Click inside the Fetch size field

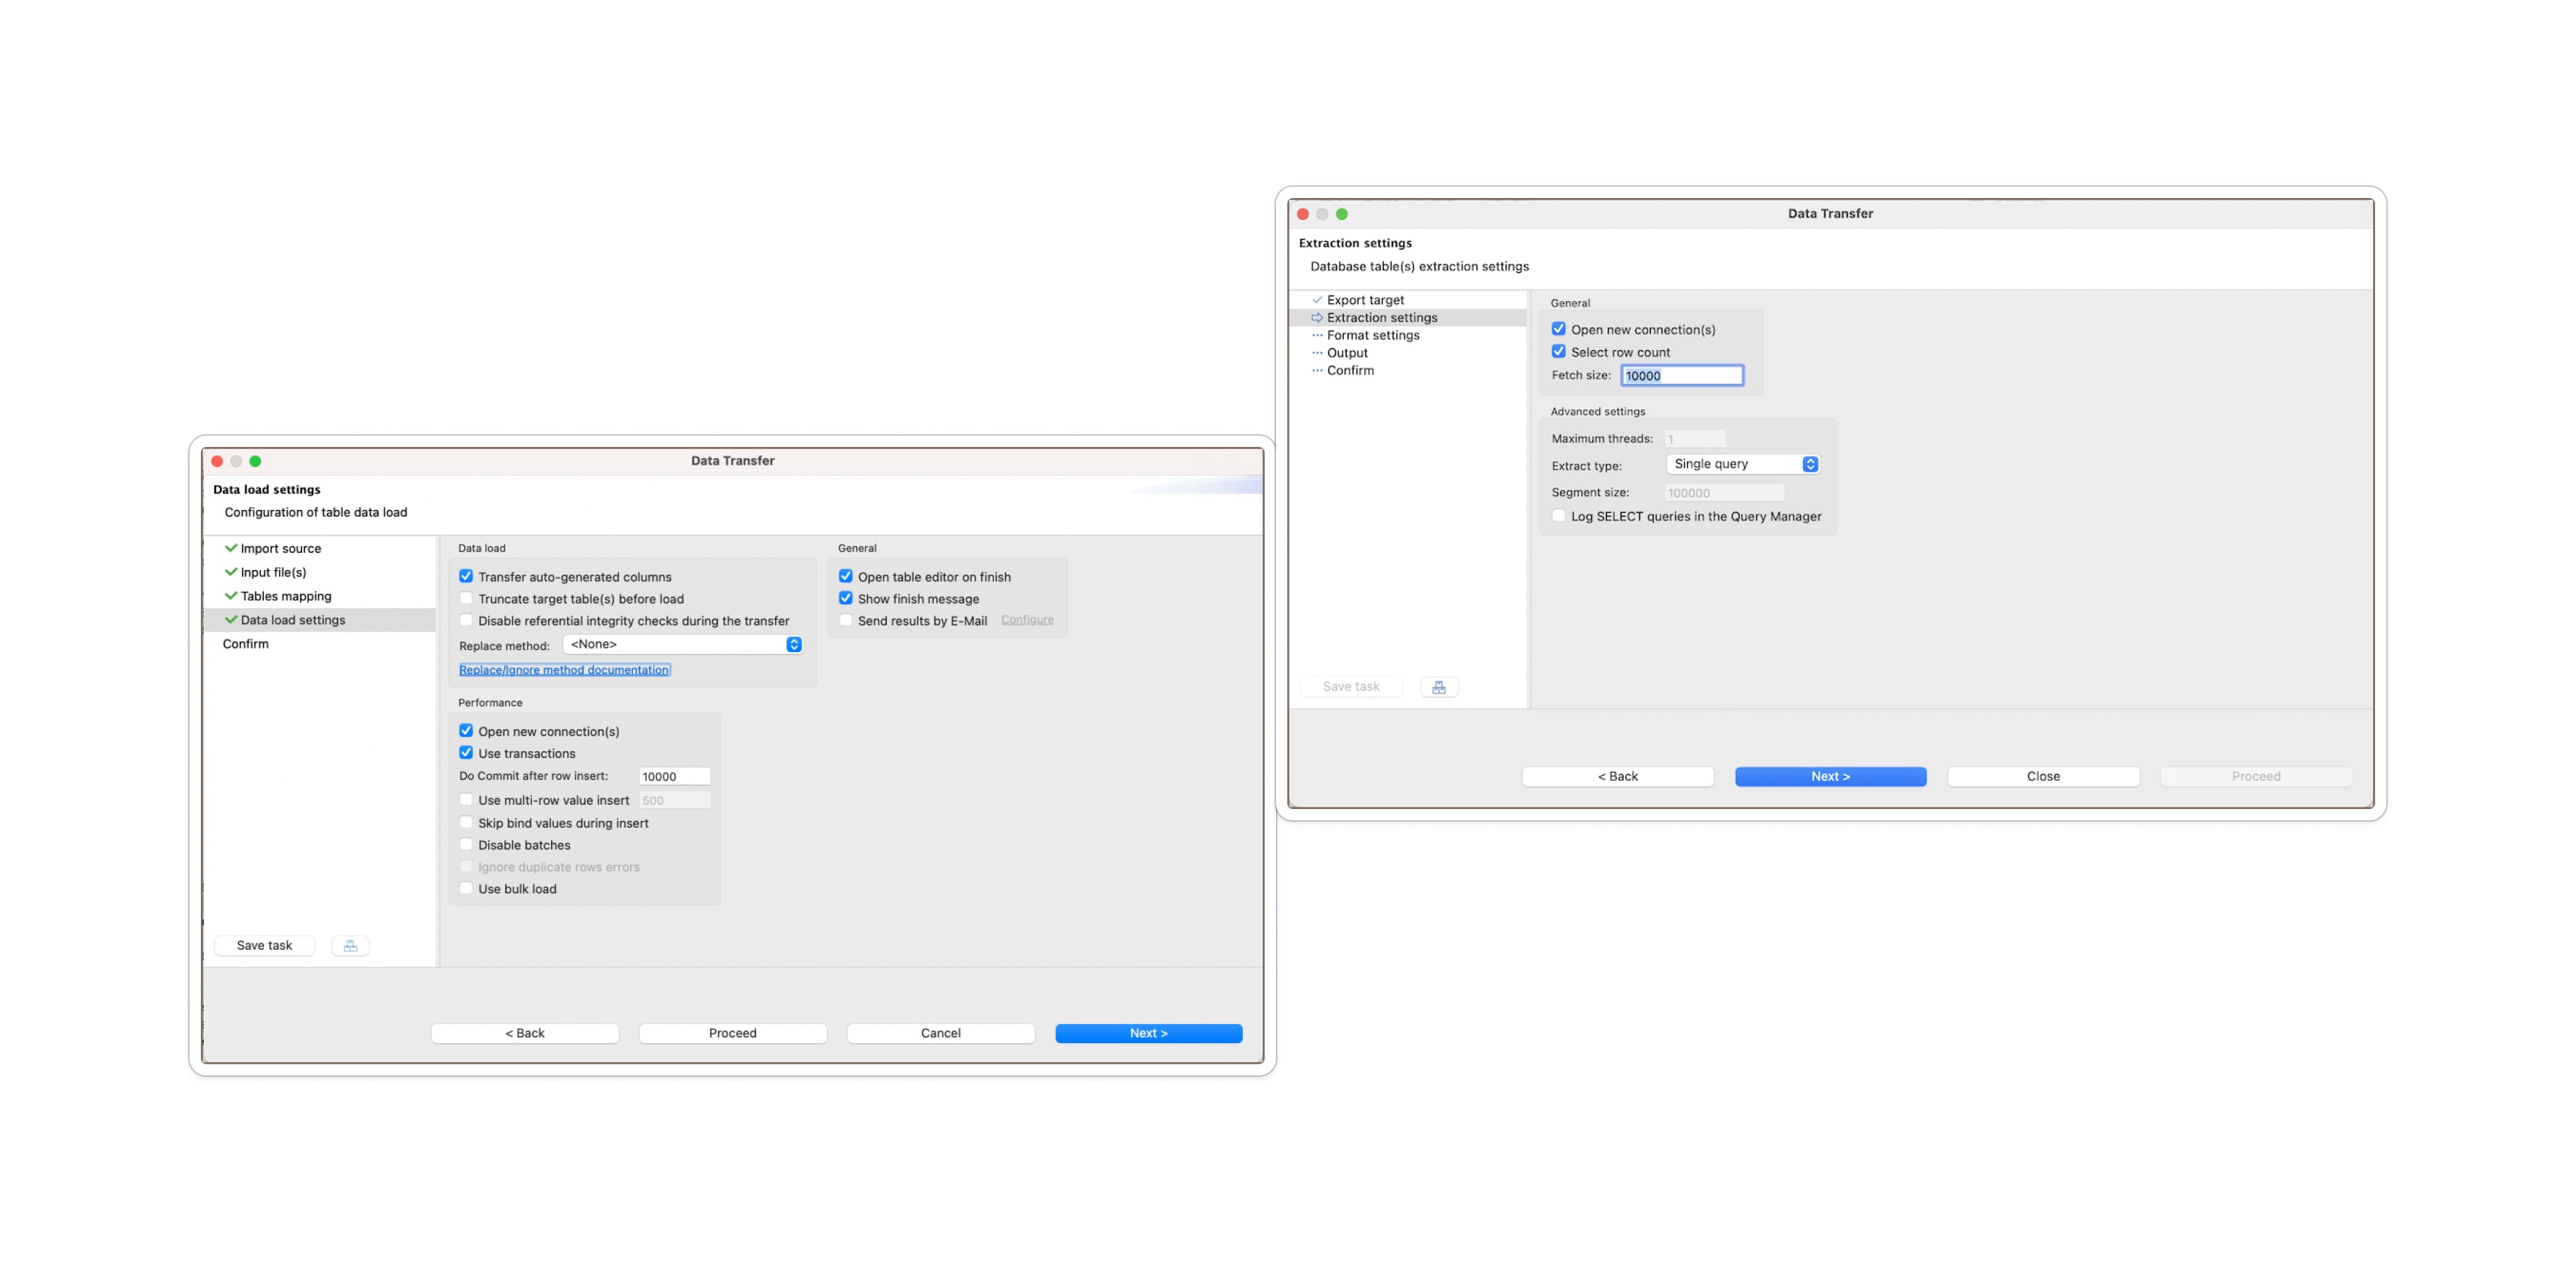point(1682,375)
